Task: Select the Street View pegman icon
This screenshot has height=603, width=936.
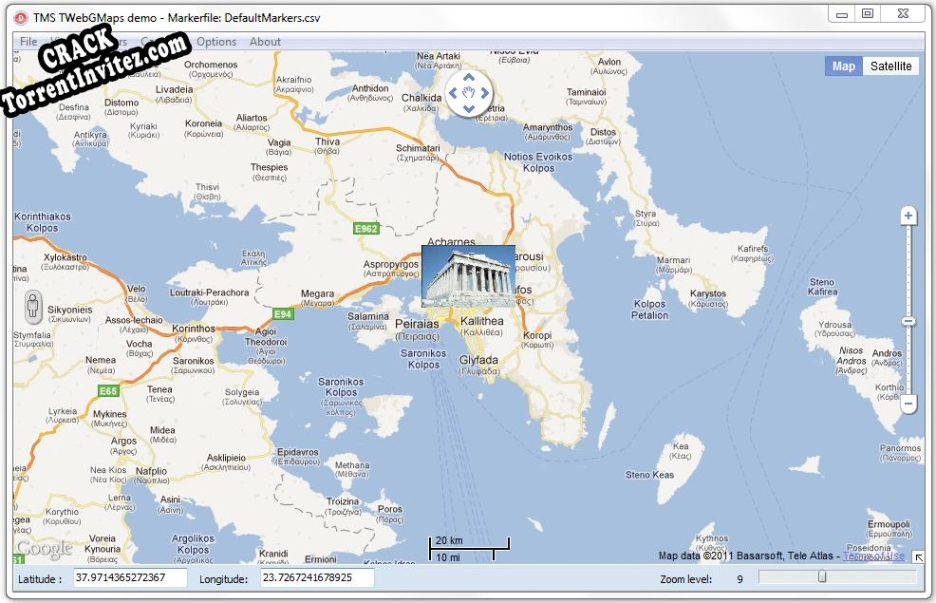Action: tap(33, 305)
